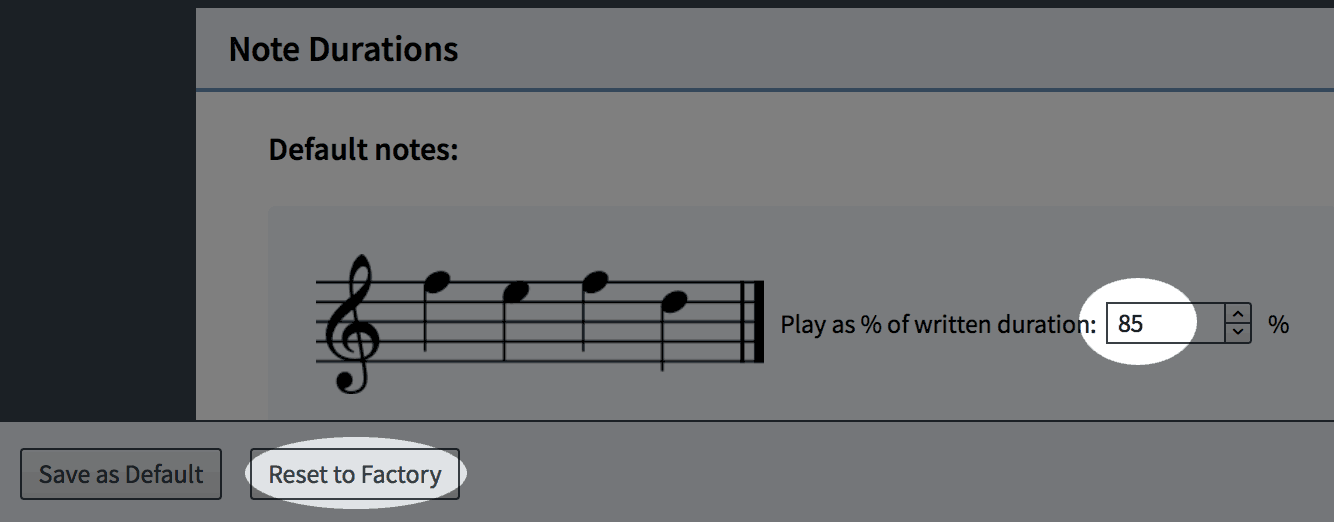Image resolution: width=1334 pixels, height=522 pixels.
Task: Click the blue divider line under Note Durations
Action: [x=765, y=91]
